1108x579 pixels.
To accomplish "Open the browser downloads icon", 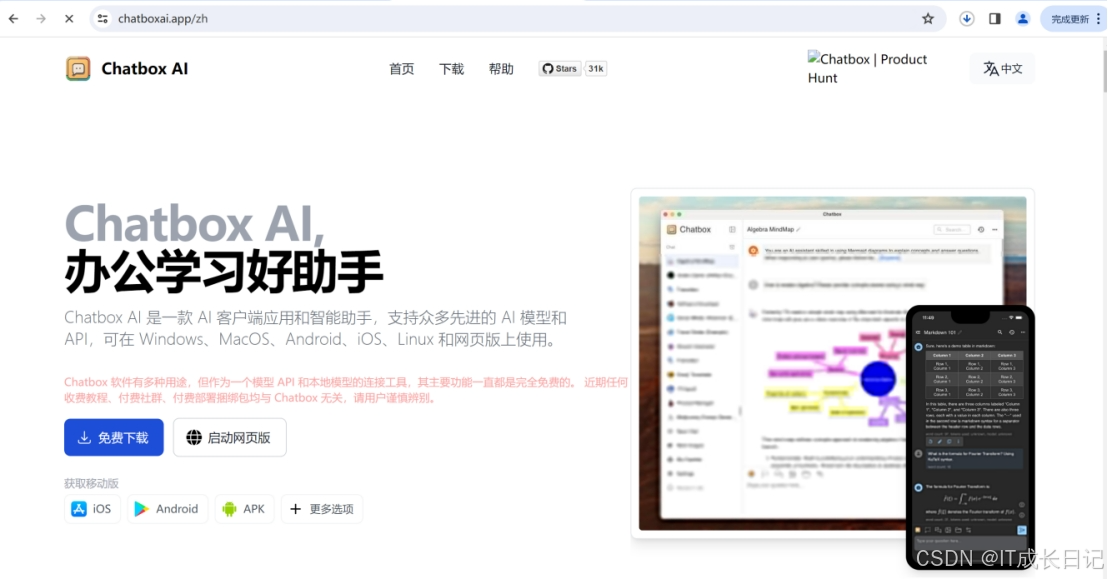I will click(x=967, y=19).
